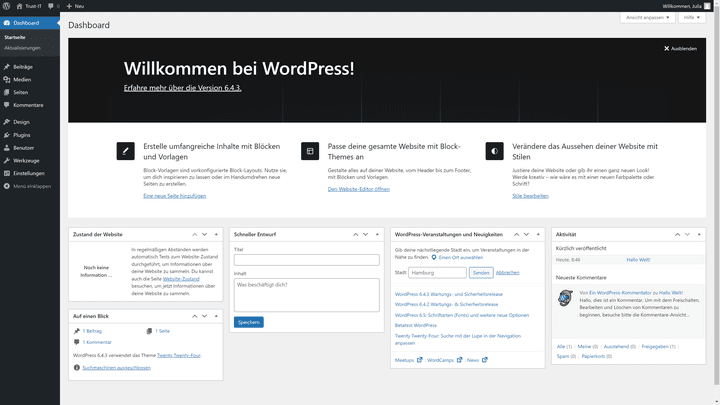Move Aktivität widget up
Viewport: 720px width, 405px height.
[677, 235]
